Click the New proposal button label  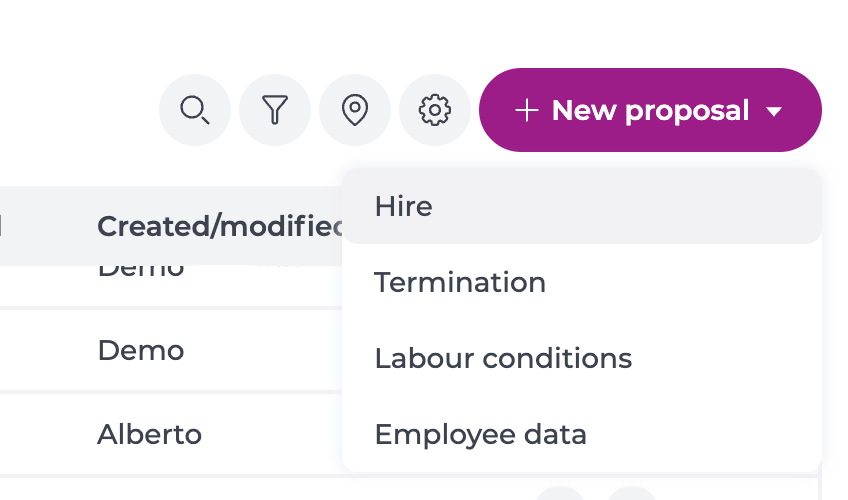pyautogui.click(x=650, y=110)
